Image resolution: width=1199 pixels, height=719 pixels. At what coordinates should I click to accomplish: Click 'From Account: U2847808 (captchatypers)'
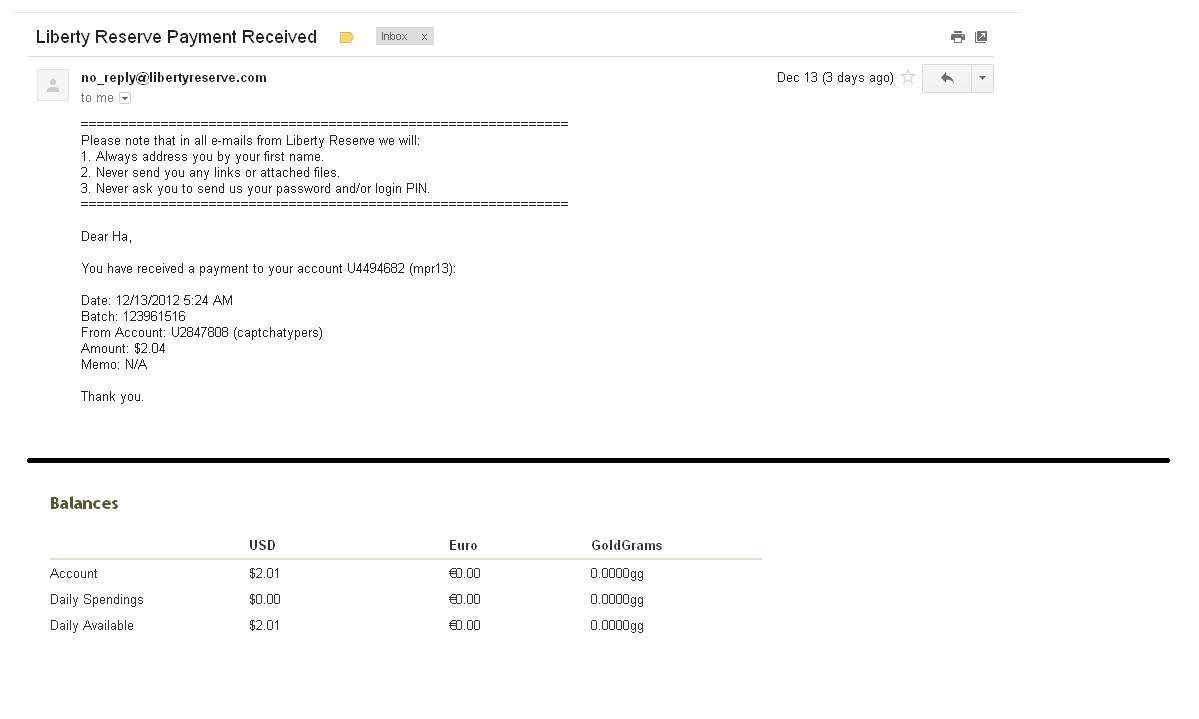coord(202,333)
